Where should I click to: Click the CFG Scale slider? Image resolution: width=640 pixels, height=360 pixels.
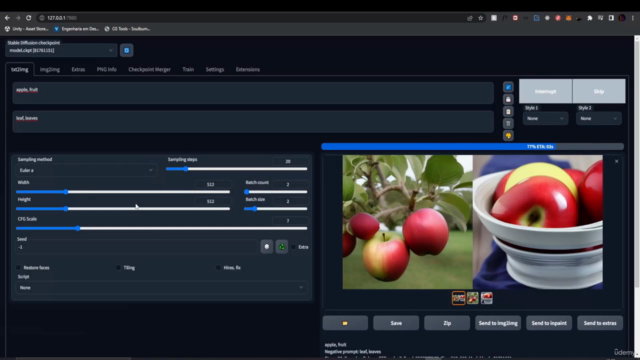[162, 229]
